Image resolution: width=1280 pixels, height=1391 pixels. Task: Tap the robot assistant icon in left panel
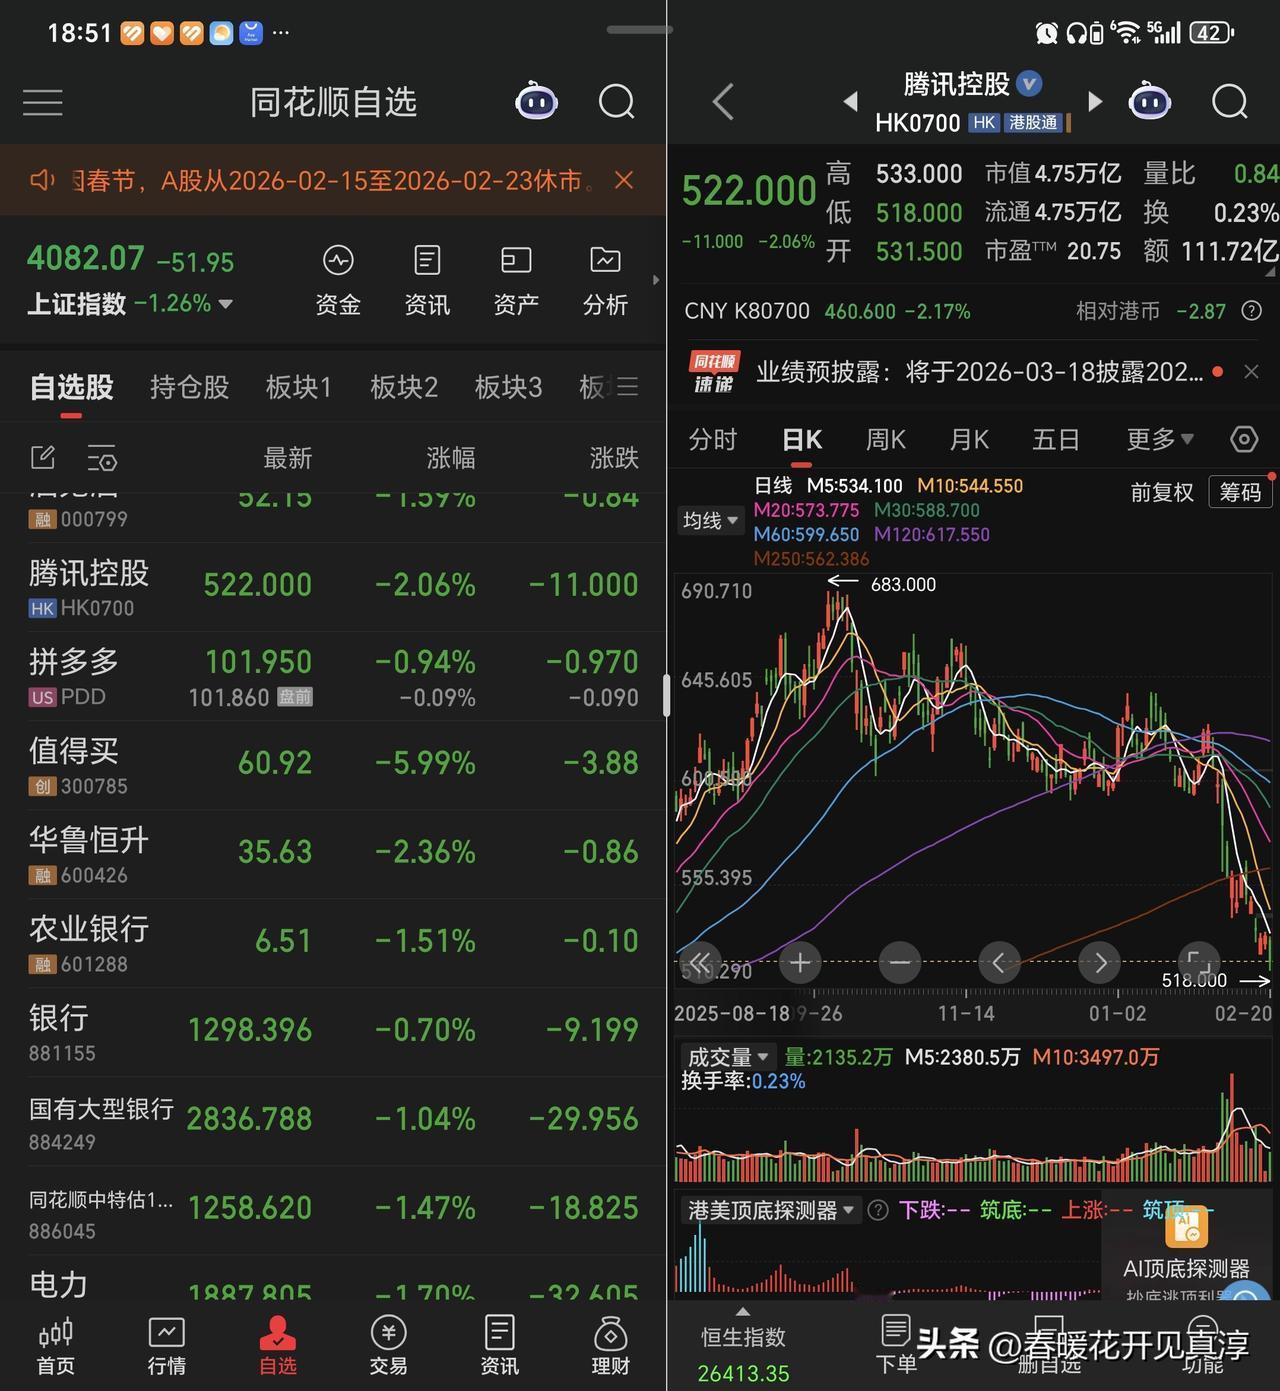(536, 101)
